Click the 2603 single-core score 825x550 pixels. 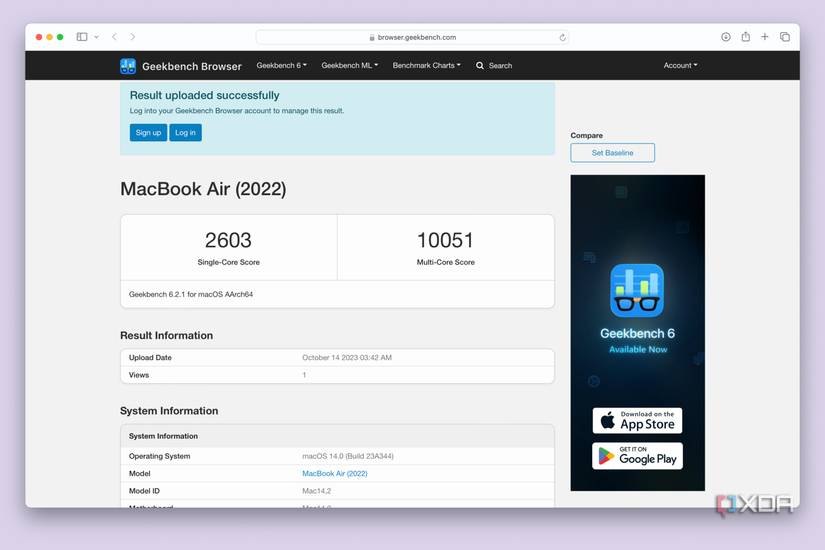click(228, 241)
